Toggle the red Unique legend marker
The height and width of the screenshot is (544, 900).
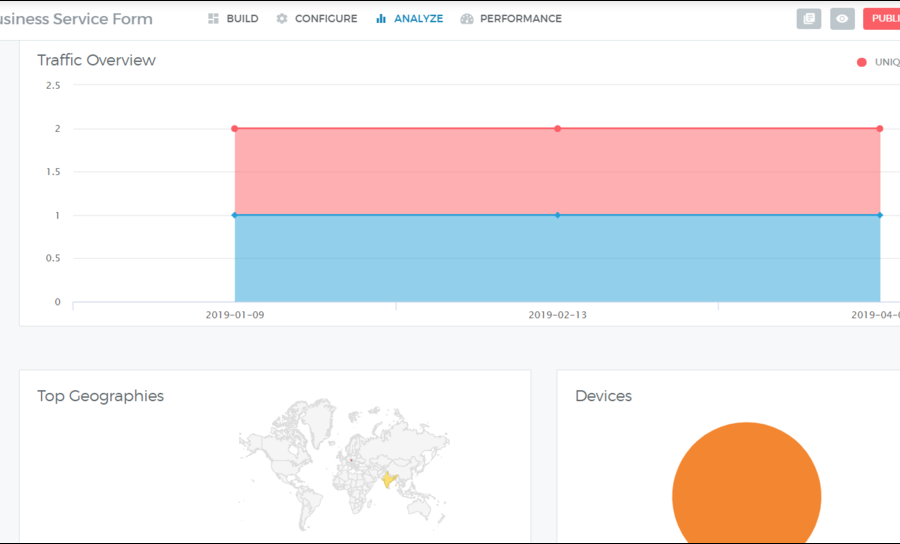(862, 62)
